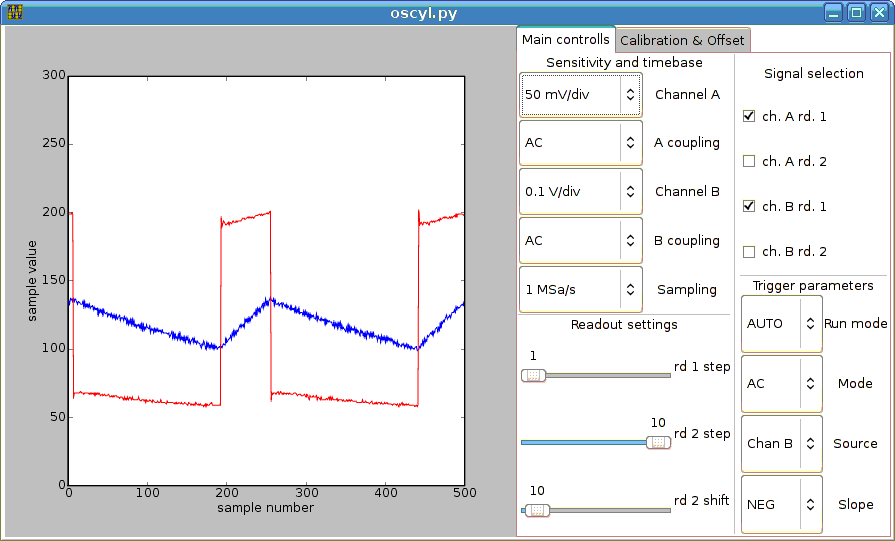Open the NEG Slope selector

(x=781, y=505)
